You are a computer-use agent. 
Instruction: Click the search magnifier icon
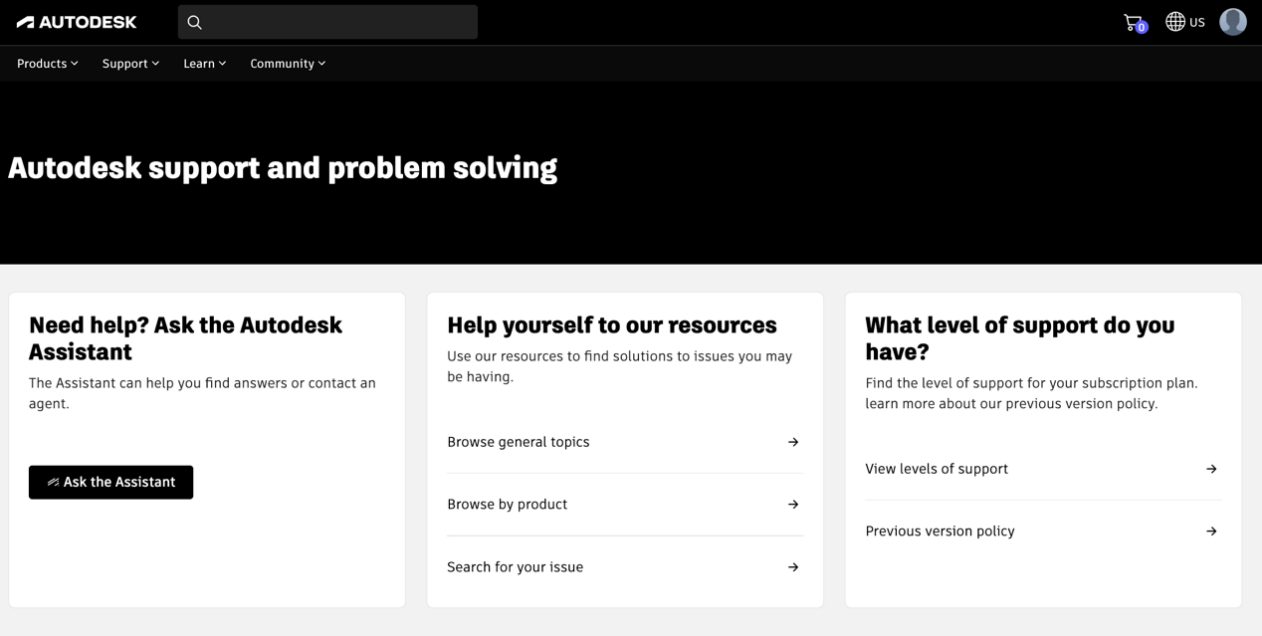193,21
